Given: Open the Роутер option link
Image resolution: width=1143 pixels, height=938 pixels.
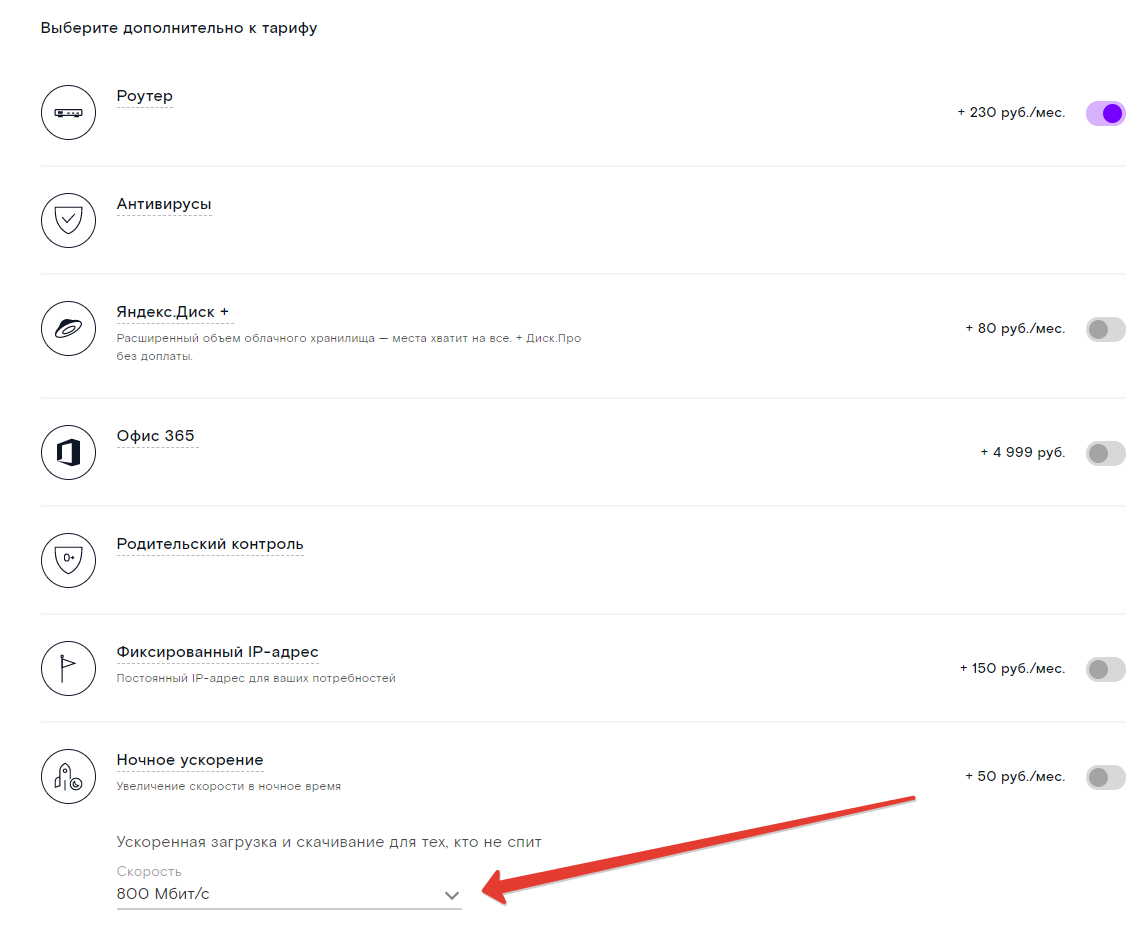Looking at the screenshot, I should click(145, 97).
